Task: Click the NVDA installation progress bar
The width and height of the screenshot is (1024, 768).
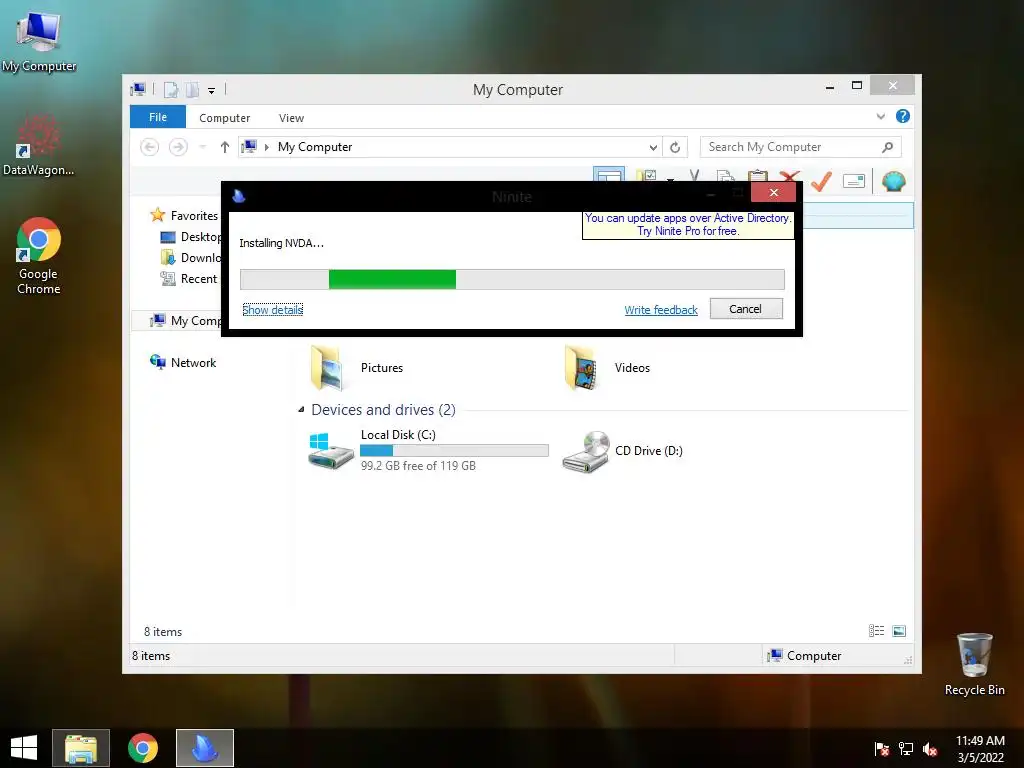Action: [x=512, y=280]
